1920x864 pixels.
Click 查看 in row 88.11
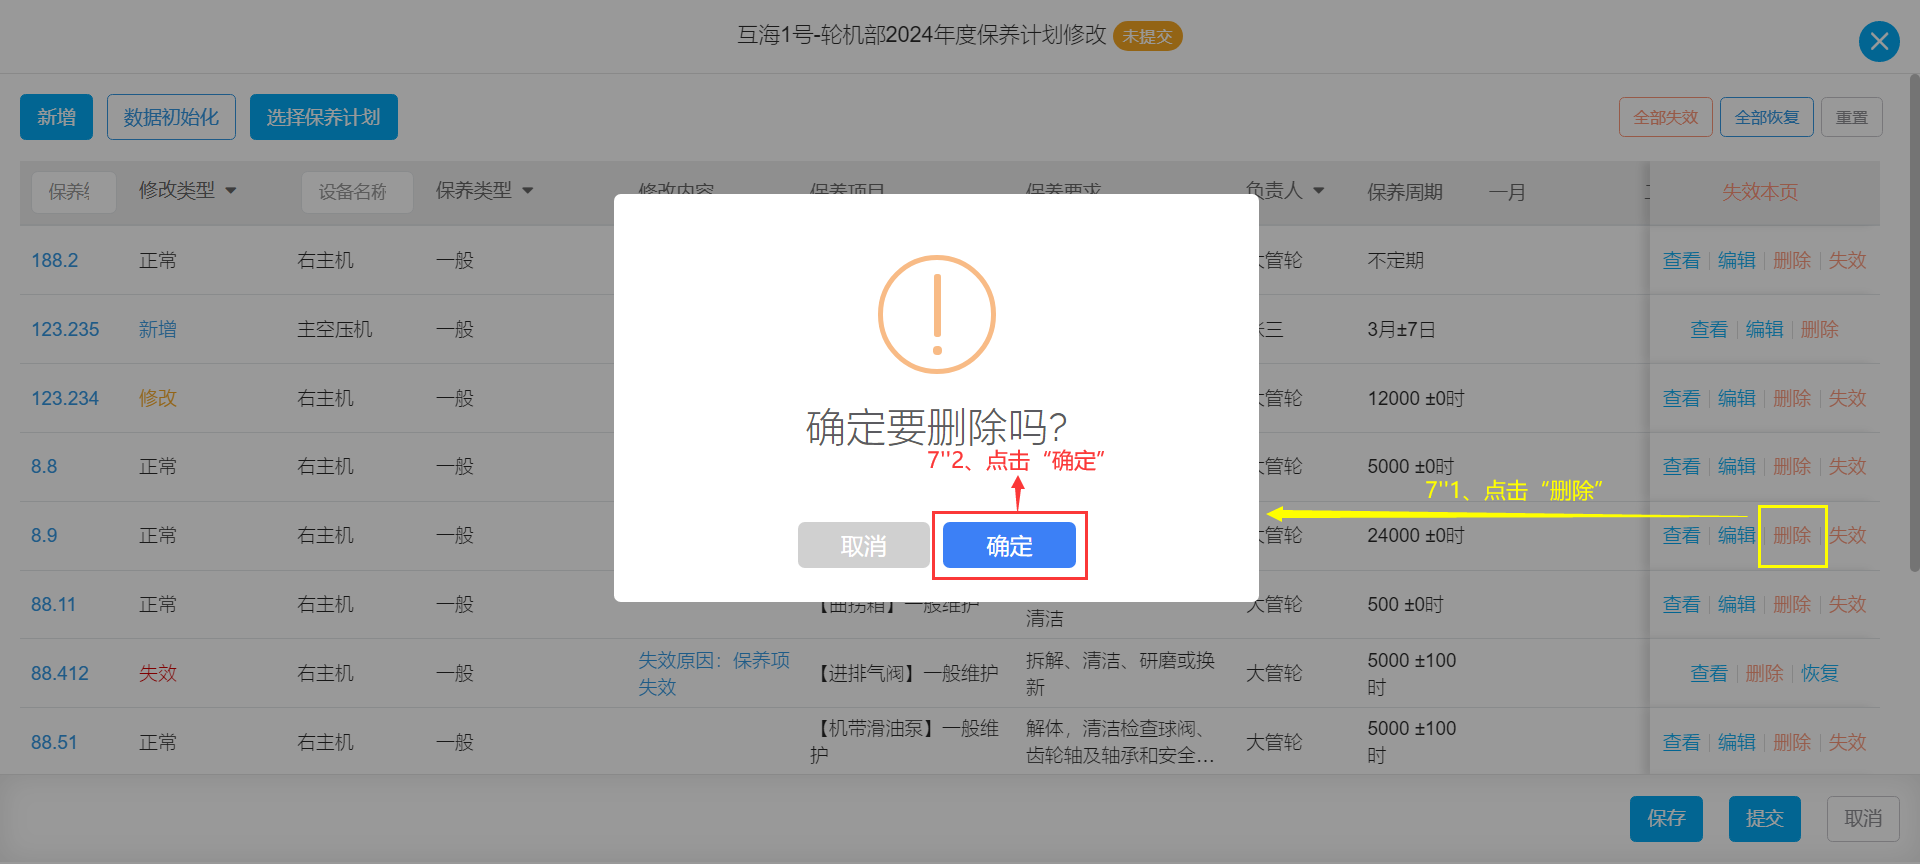pyautogui.click(x=1681, y=604)
